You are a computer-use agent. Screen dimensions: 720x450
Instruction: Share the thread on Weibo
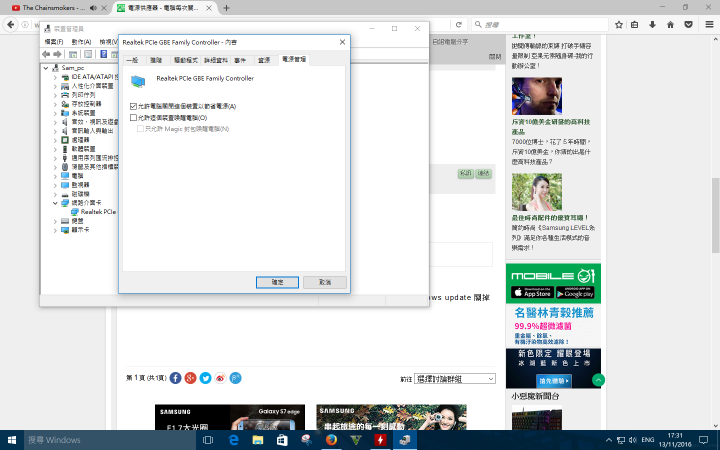220,378
